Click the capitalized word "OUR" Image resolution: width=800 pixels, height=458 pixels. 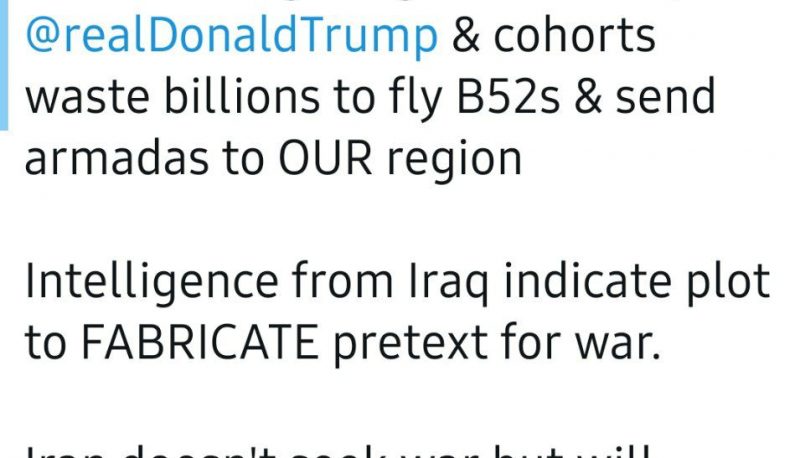click(326, 159)
